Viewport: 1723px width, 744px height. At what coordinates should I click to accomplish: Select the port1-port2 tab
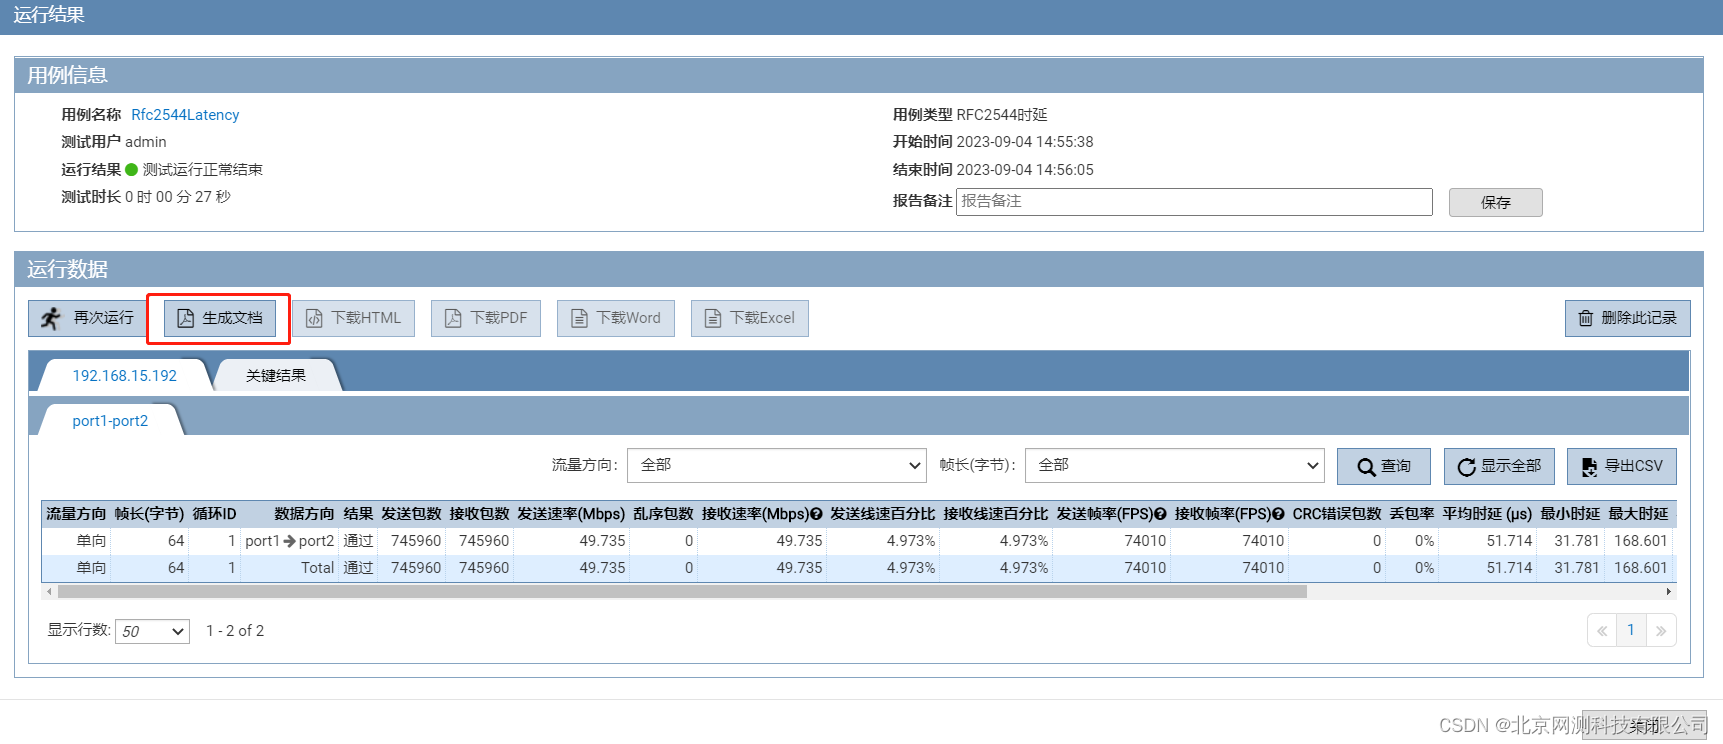[110, 421]
